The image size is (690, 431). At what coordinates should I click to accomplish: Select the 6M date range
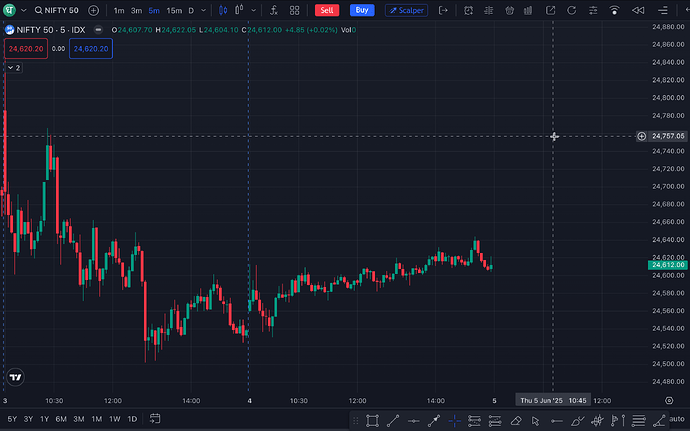[x=60, y=419]
